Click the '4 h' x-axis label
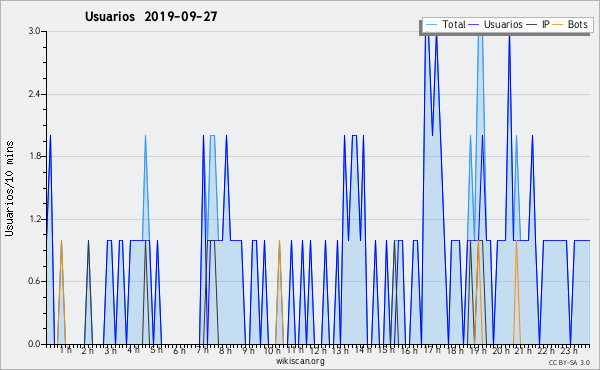Image resolution: width=600 pixels, height=370 pixels. tap(134, 350)
